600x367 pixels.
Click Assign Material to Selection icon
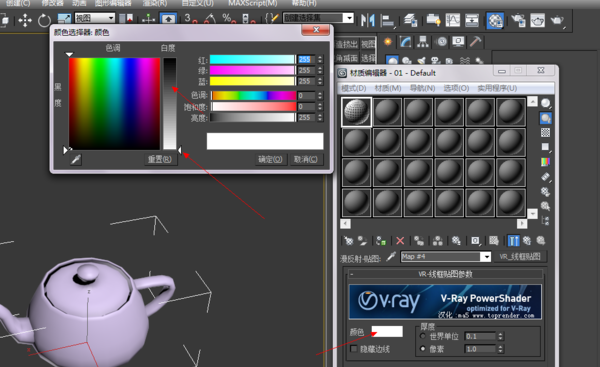click(380, 241)
